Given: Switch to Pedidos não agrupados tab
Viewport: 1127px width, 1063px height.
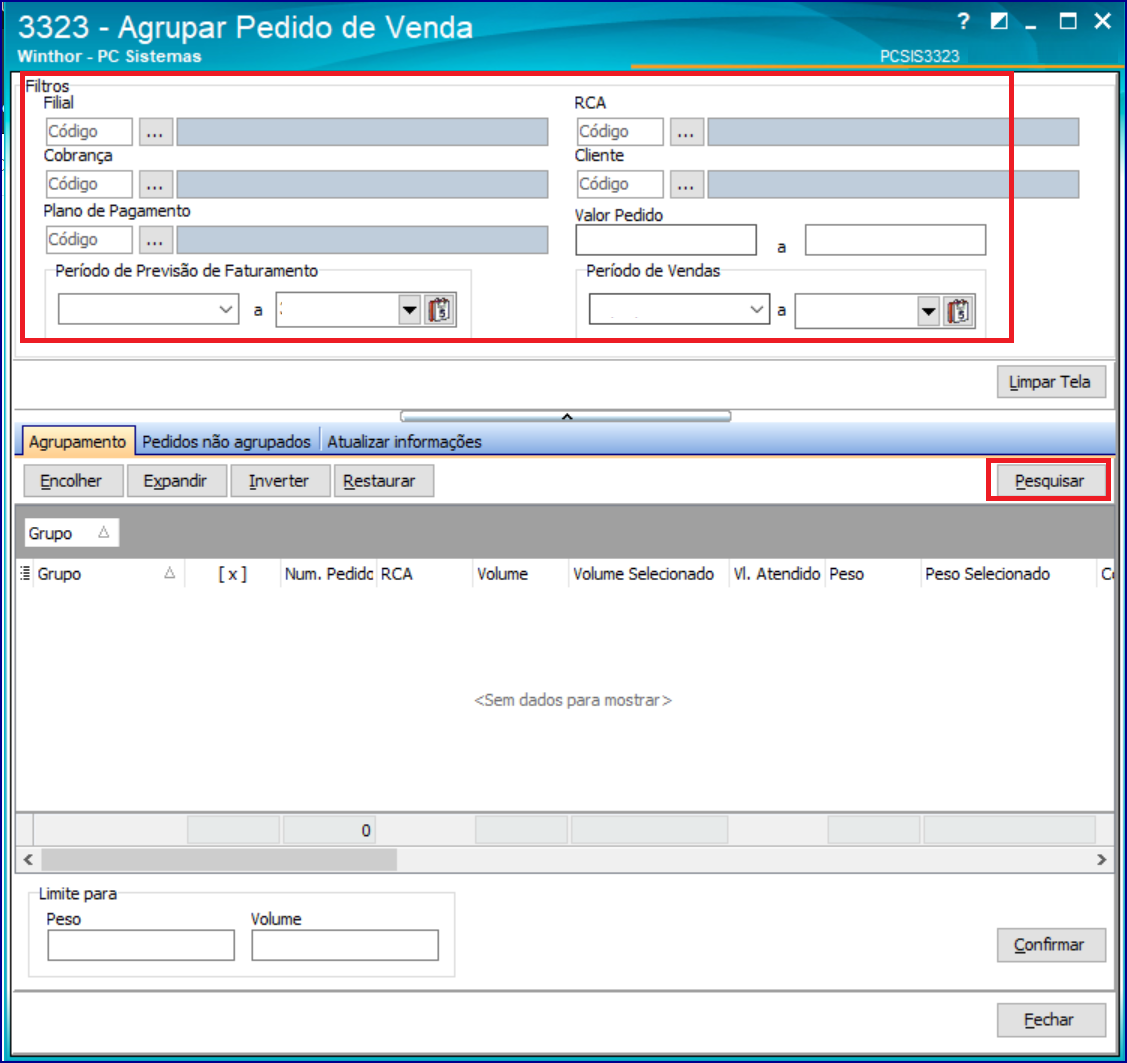Looking at the screenshot, I should [x=226, y=441].
